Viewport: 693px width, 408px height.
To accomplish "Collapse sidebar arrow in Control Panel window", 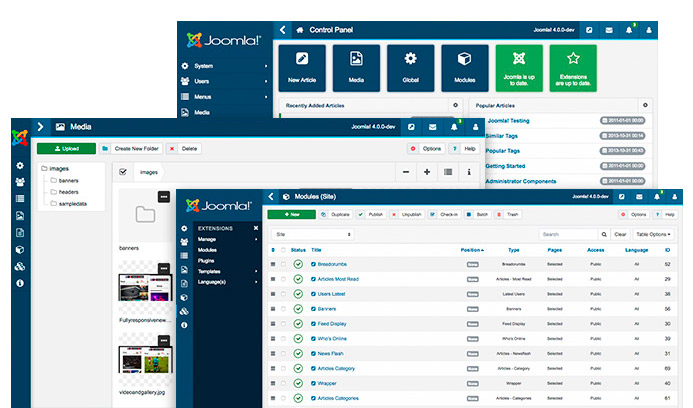I will pyautogui.click(x=282, y=30).
